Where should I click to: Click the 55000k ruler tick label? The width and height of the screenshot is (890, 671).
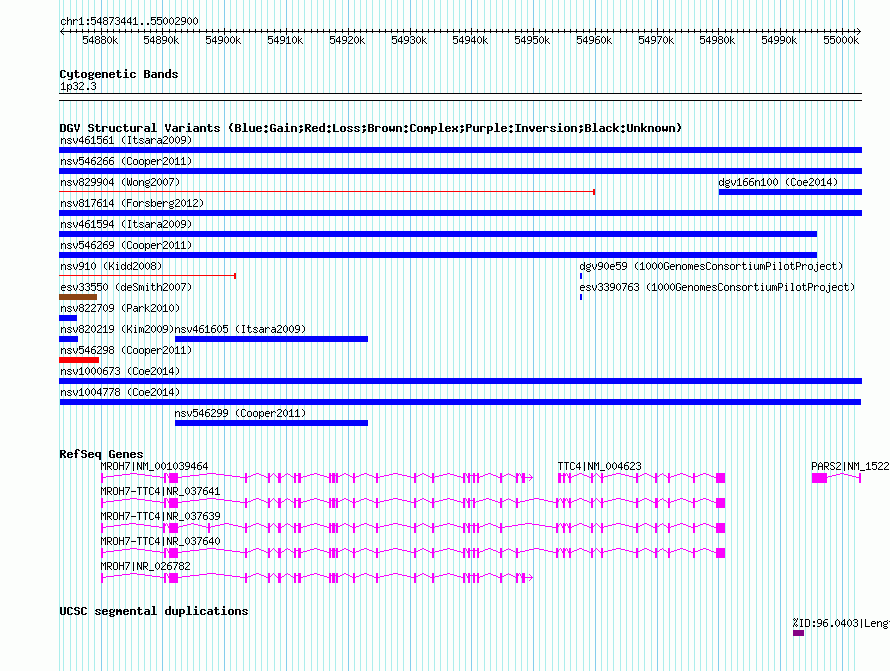pos(841,40)
